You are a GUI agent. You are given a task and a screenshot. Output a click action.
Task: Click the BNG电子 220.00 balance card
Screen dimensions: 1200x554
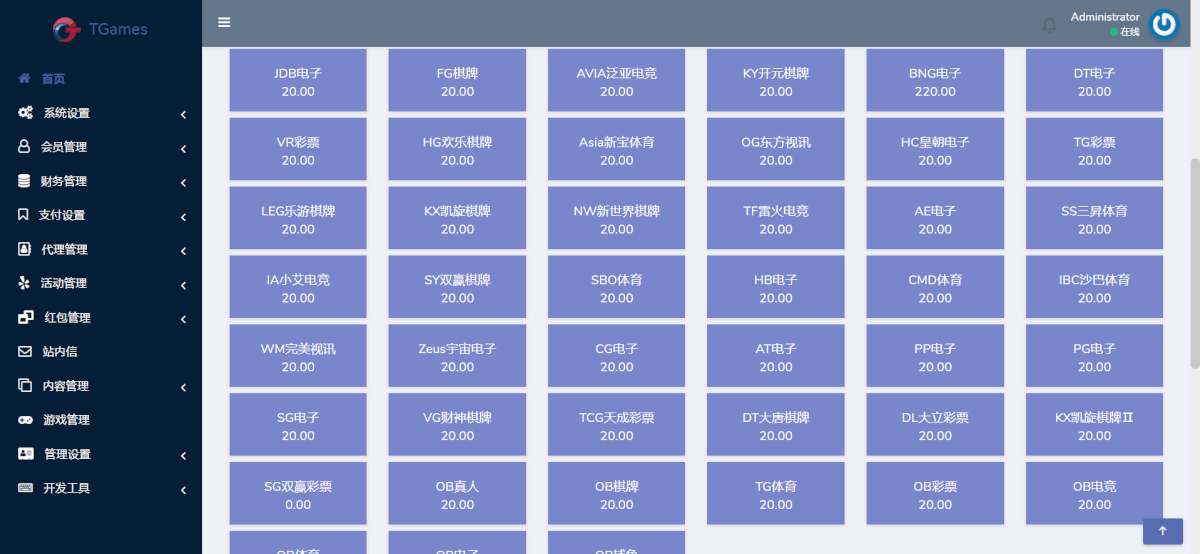pyautogui.click(x=935, y=81)
